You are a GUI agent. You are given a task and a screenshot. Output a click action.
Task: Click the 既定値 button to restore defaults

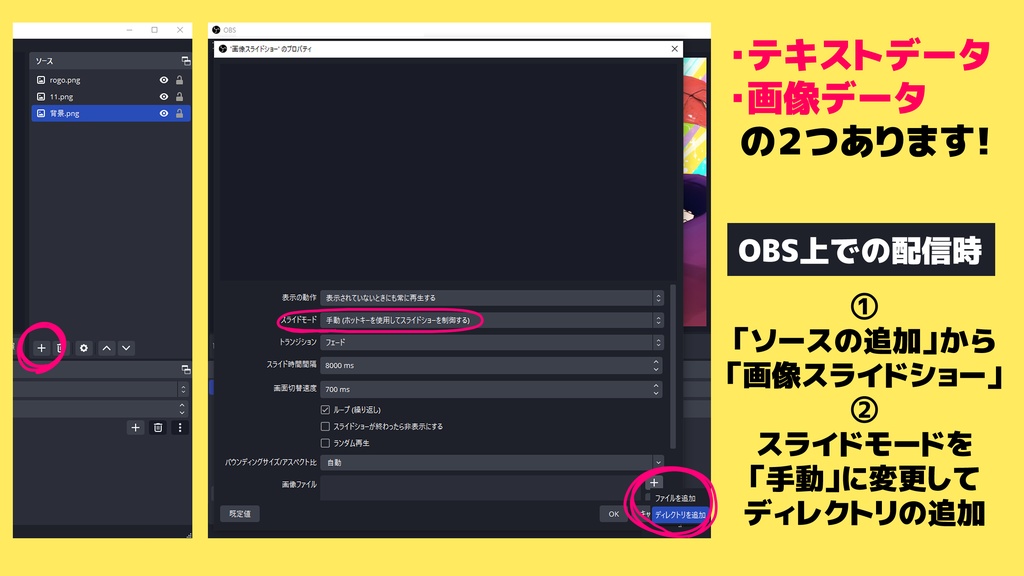point(239,514)
